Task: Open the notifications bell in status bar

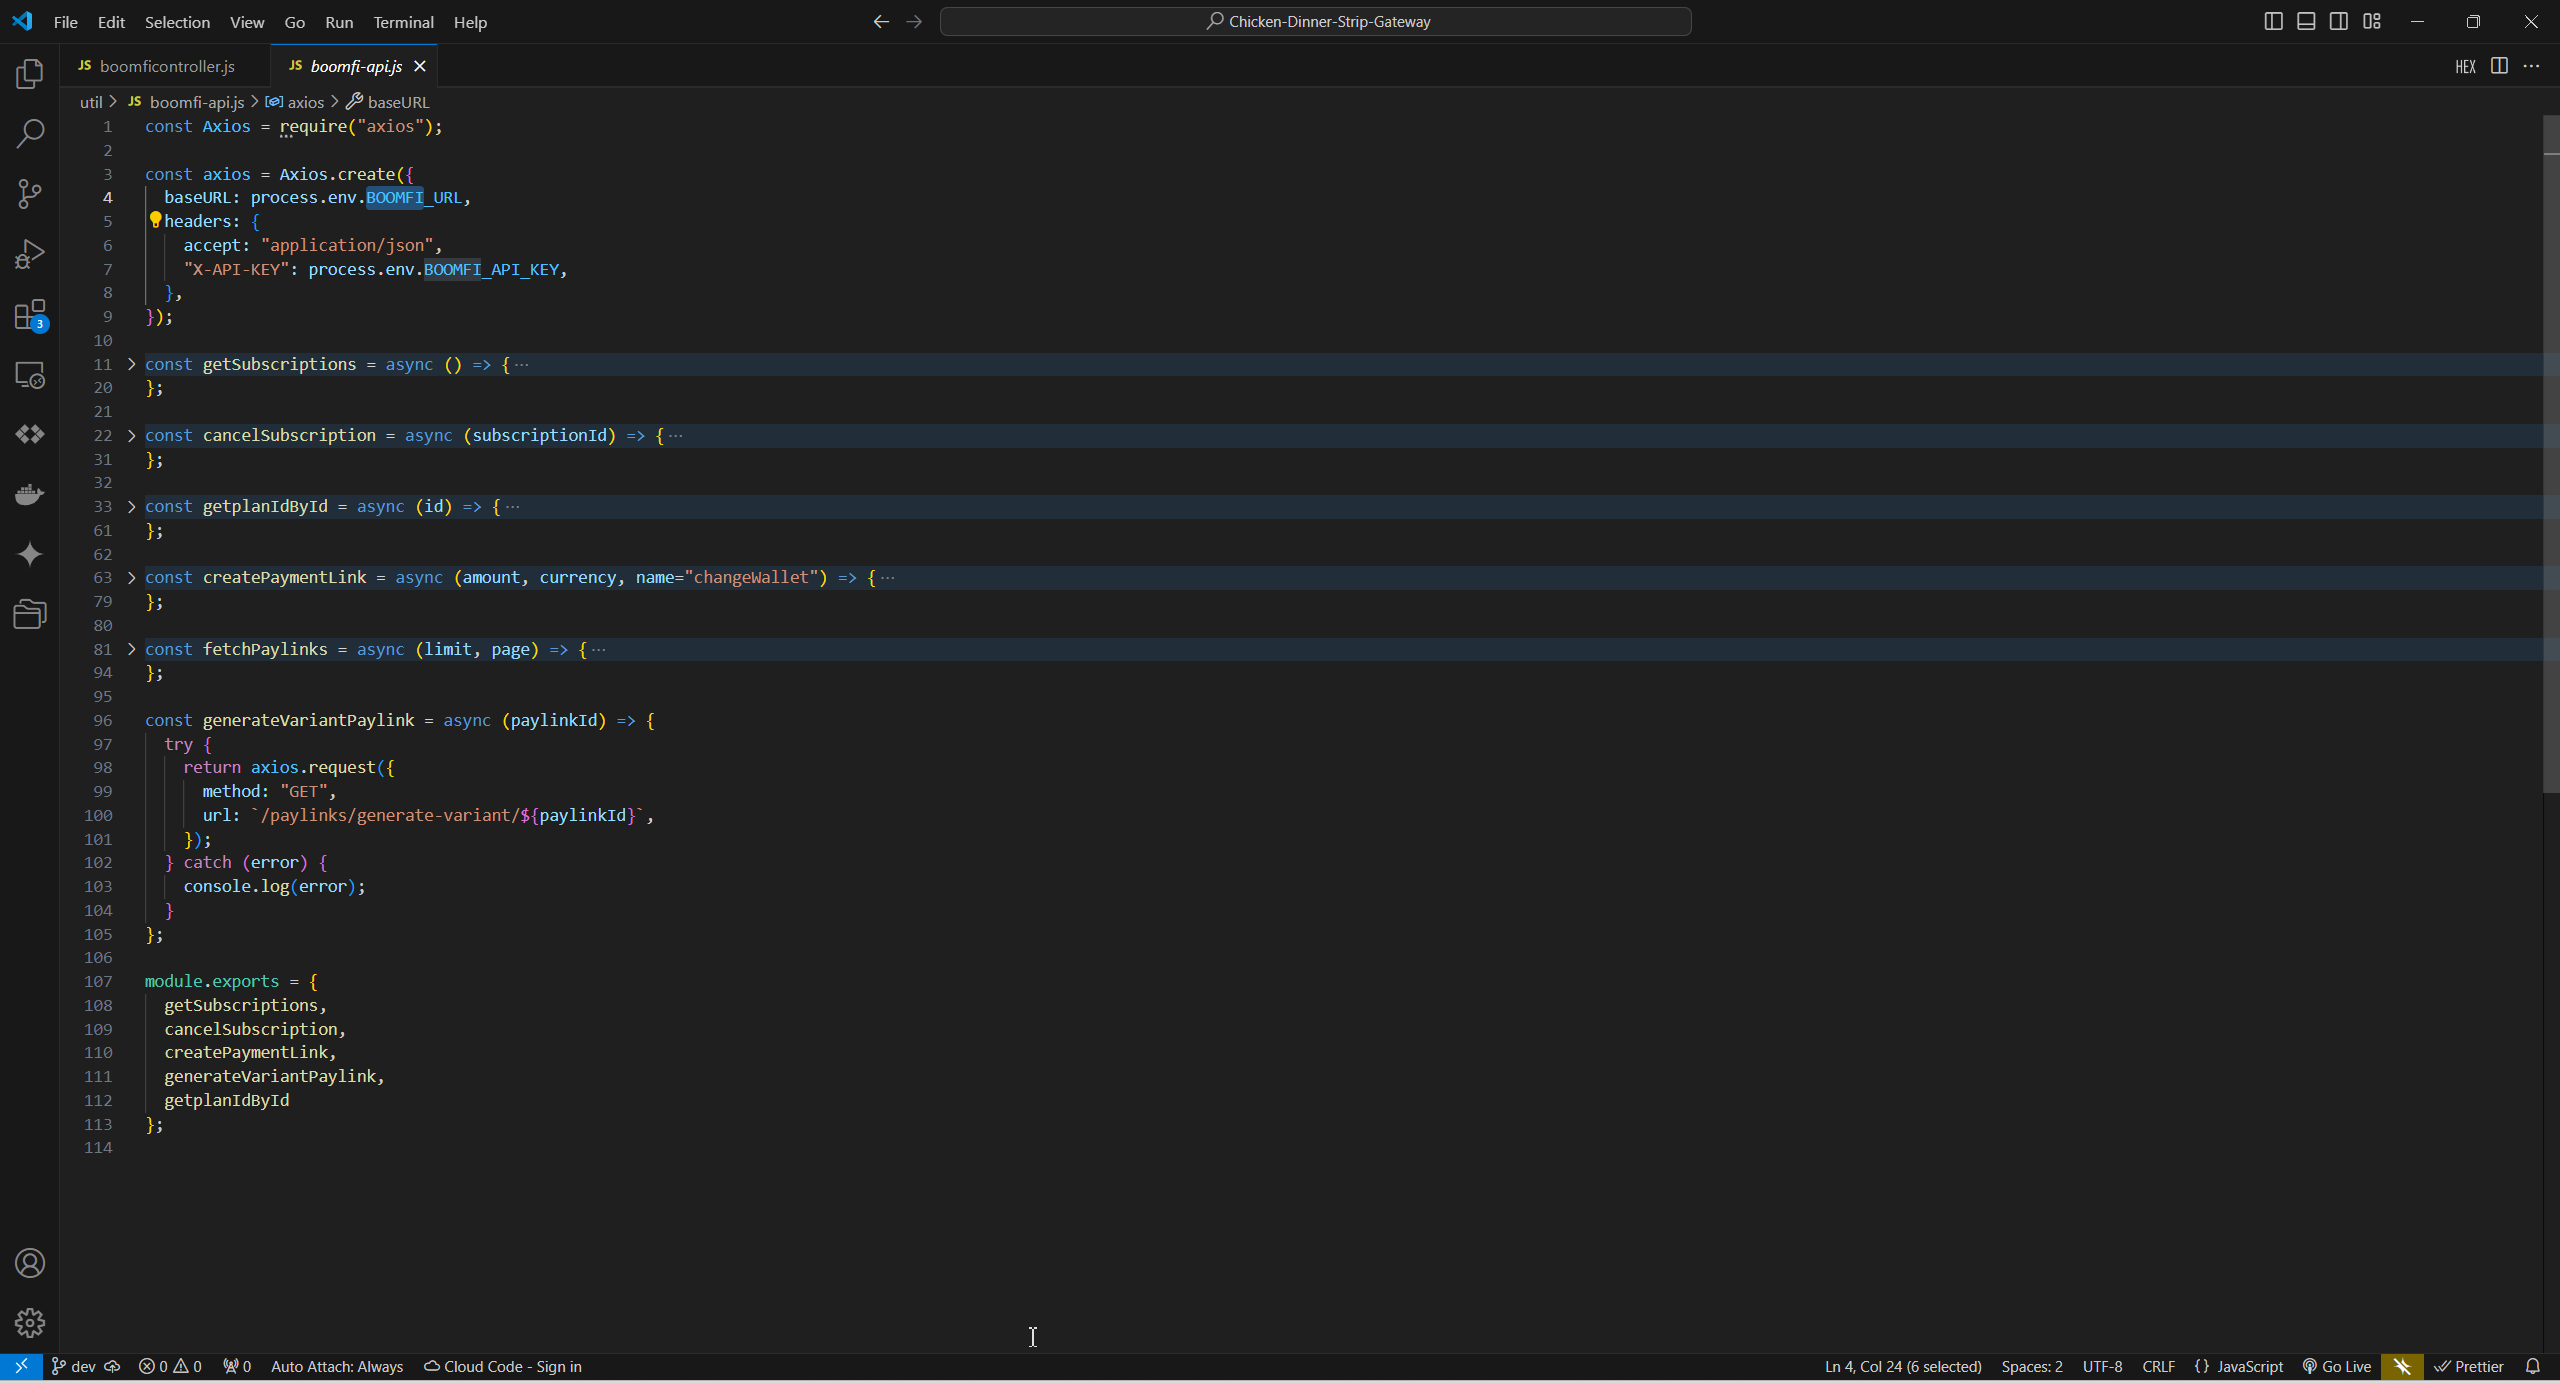Action: (2532, 1366)
